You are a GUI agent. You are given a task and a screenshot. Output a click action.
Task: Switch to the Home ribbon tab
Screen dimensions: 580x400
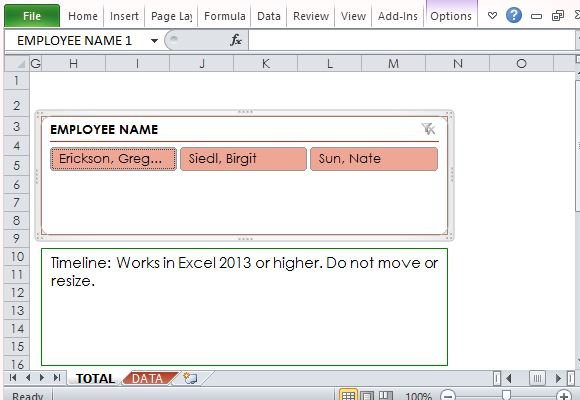pyautogui.click(x=83, y=16)
